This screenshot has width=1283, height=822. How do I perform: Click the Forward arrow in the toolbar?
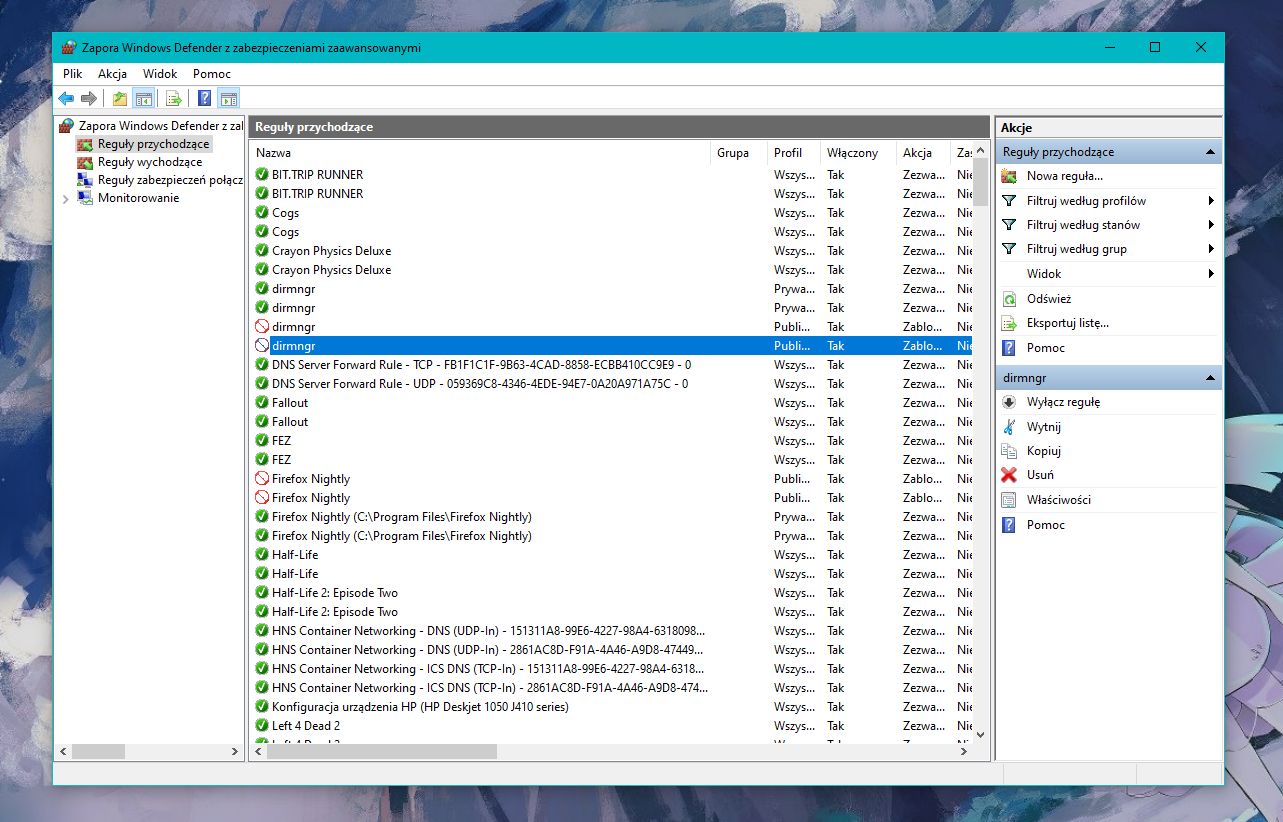89,98
